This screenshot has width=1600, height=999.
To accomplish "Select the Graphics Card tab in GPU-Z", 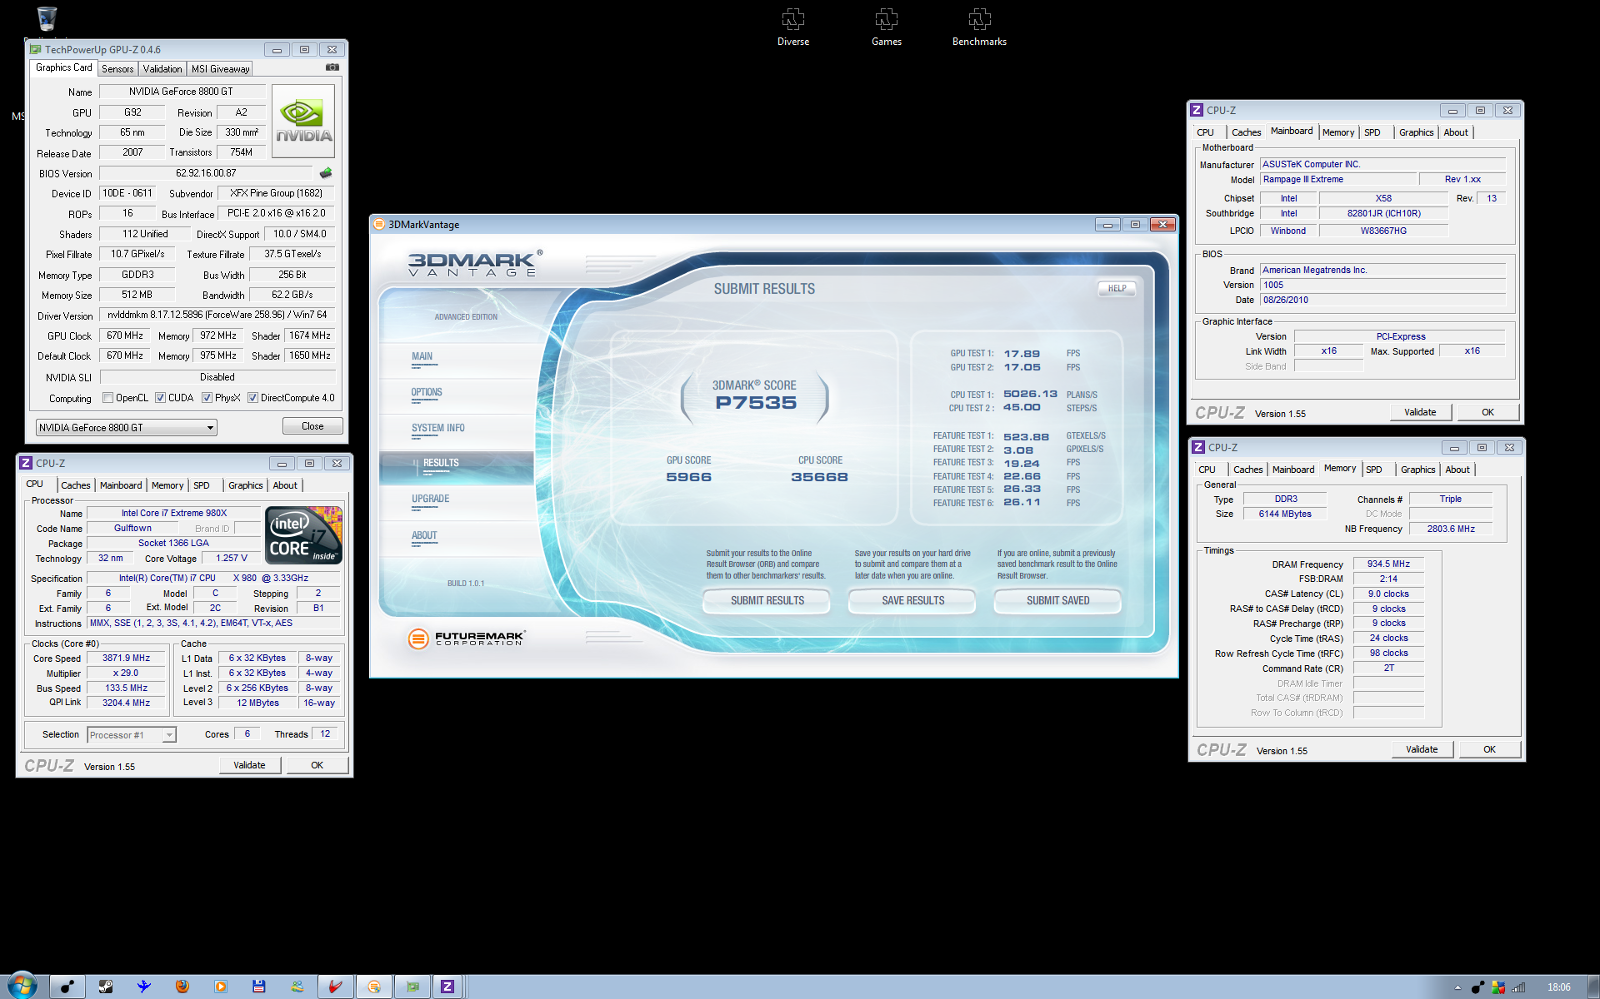I will 64,68.
